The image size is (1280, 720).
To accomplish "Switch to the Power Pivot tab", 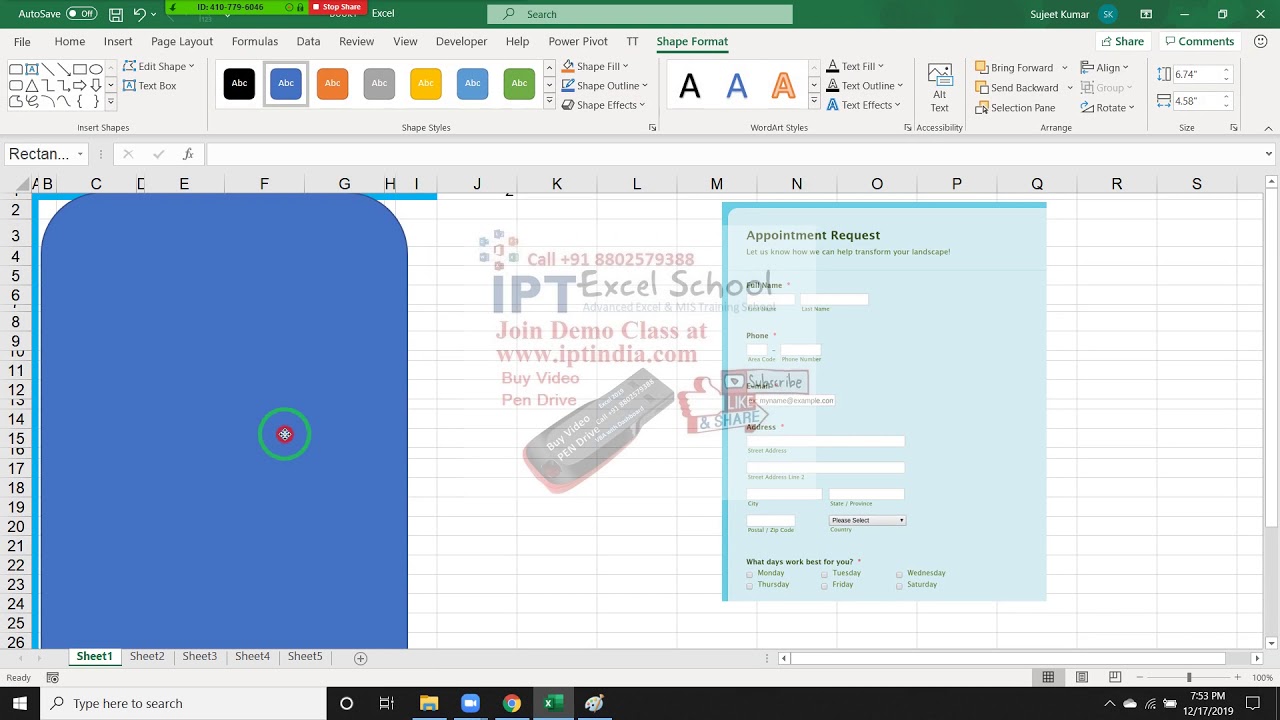I will click(578, 41).
